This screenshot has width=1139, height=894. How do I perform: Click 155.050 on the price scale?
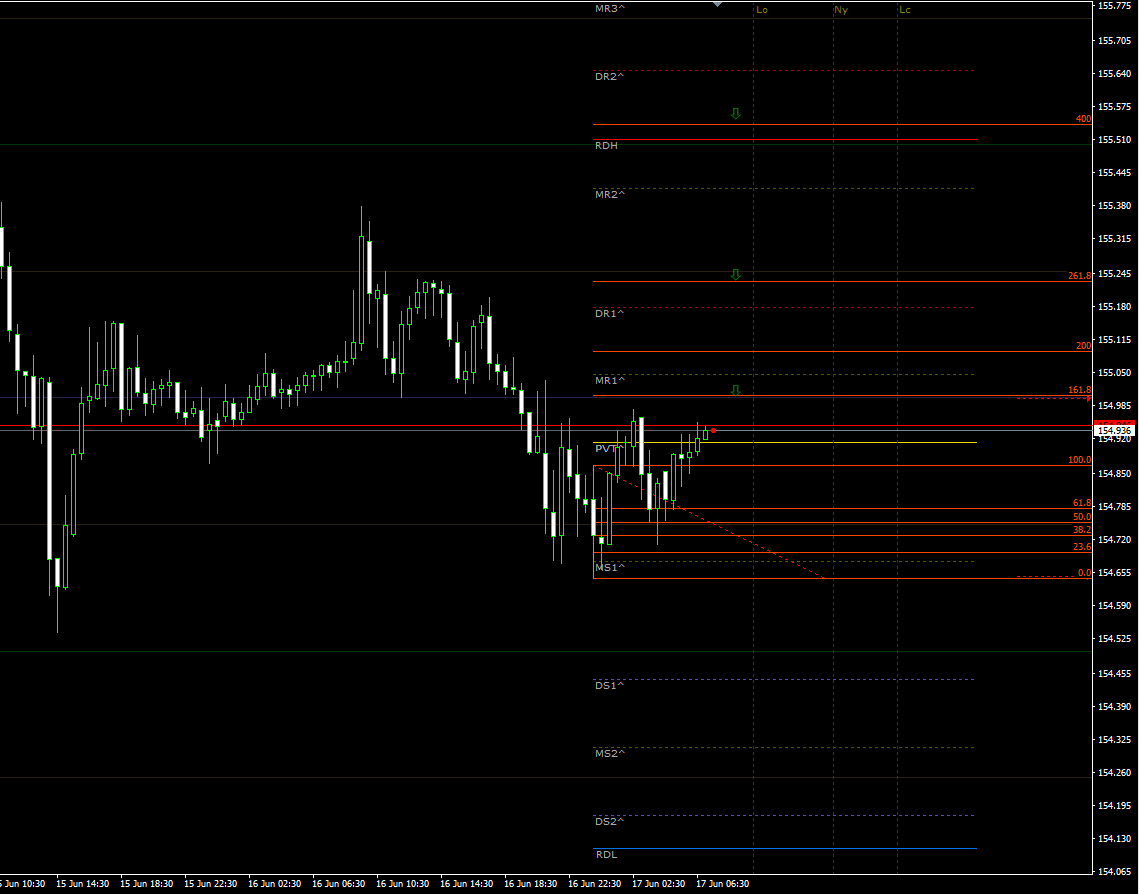coord(1114,373)
